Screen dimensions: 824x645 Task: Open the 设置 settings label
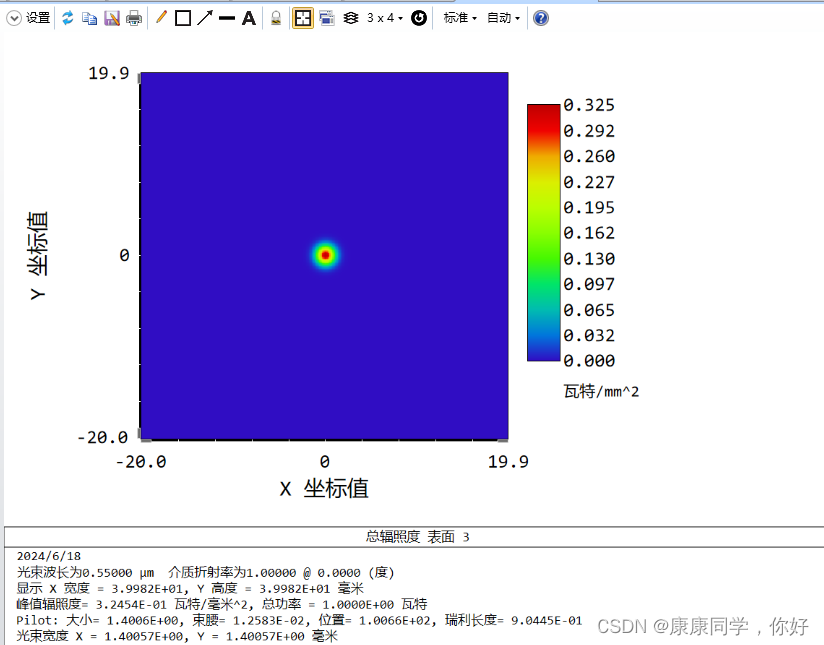pos(38,18)
